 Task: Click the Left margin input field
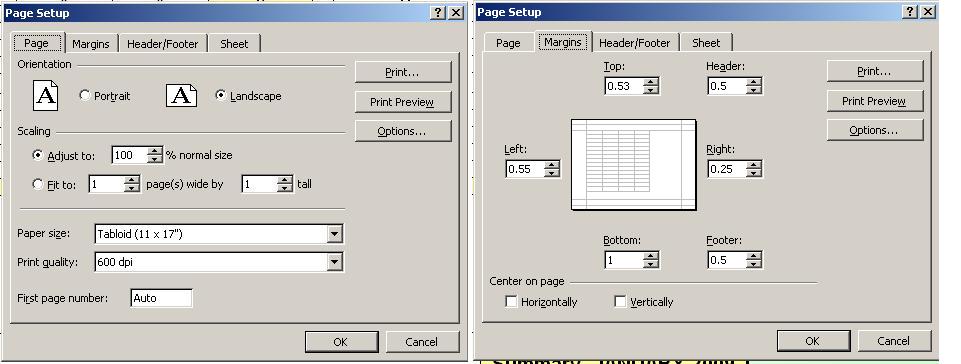[525, 169]
